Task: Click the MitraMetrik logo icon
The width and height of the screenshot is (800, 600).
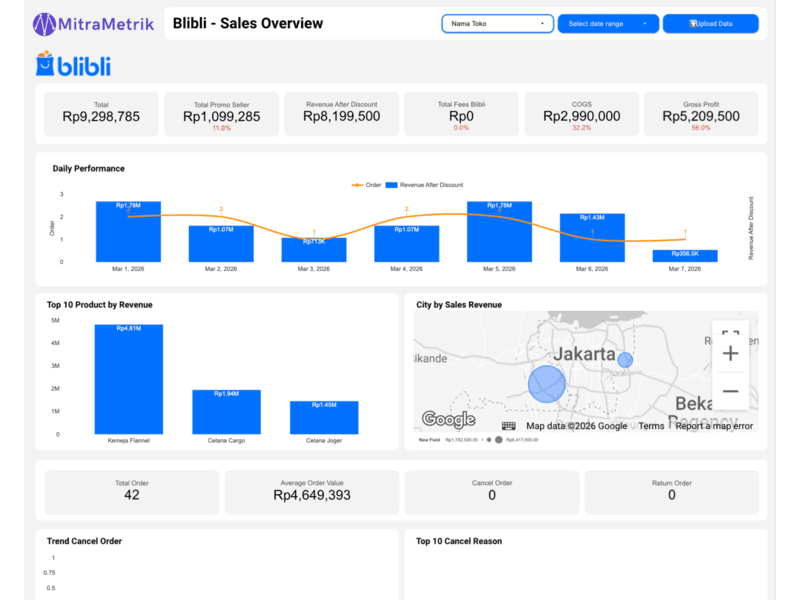Action: click(46, 23)
